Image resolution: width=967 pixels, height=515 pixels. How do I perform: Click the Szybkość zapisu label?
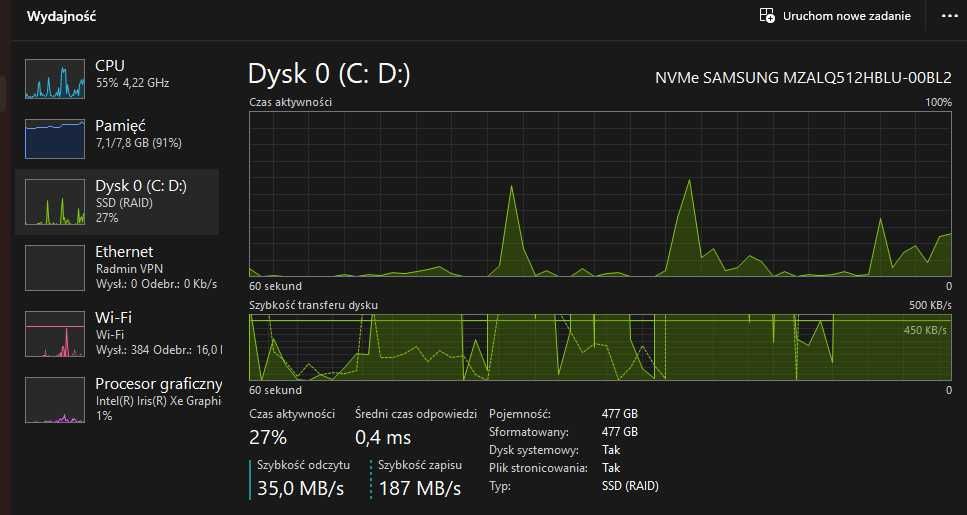[x=420, y=465]
